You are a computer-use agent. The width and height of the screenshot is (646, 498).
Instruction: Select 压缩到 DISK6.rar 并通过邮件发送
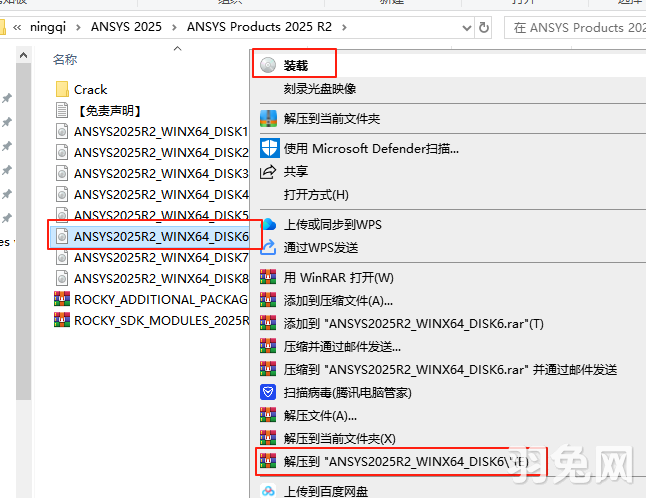tap(449, 369)
